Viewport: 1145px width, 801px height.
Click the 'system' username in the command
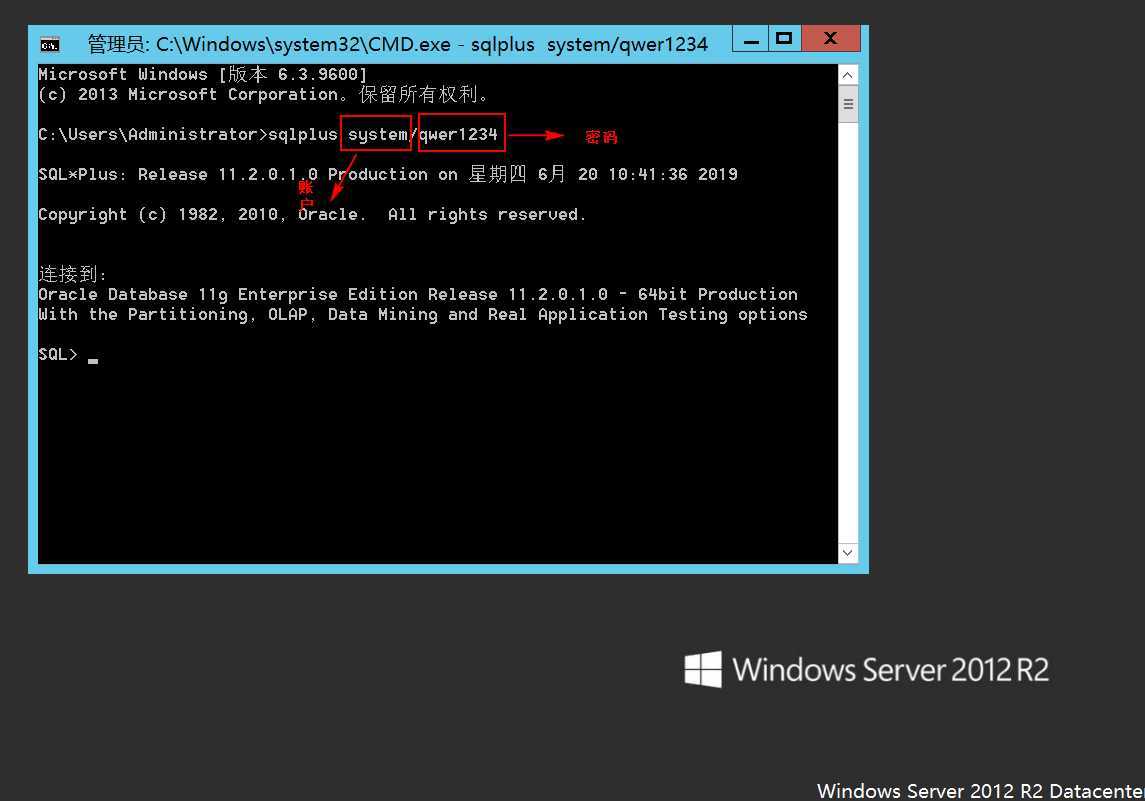pos(377,134)
